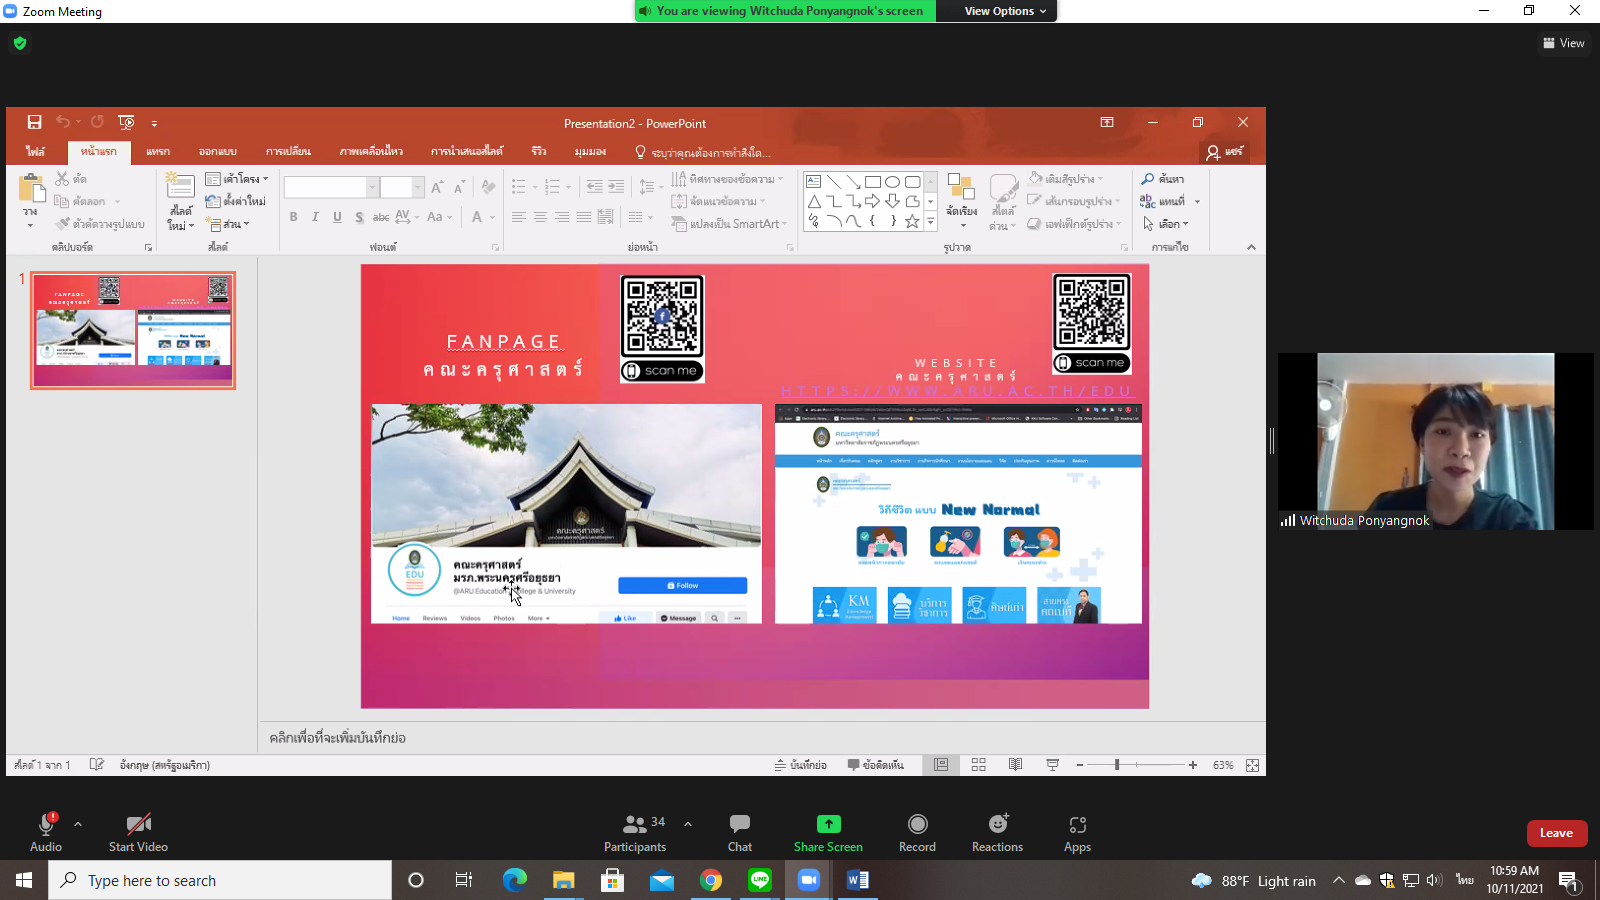Click the Cut scissors icon
This screenshot has height=900, width=1600.
click(x=62, y=178)
